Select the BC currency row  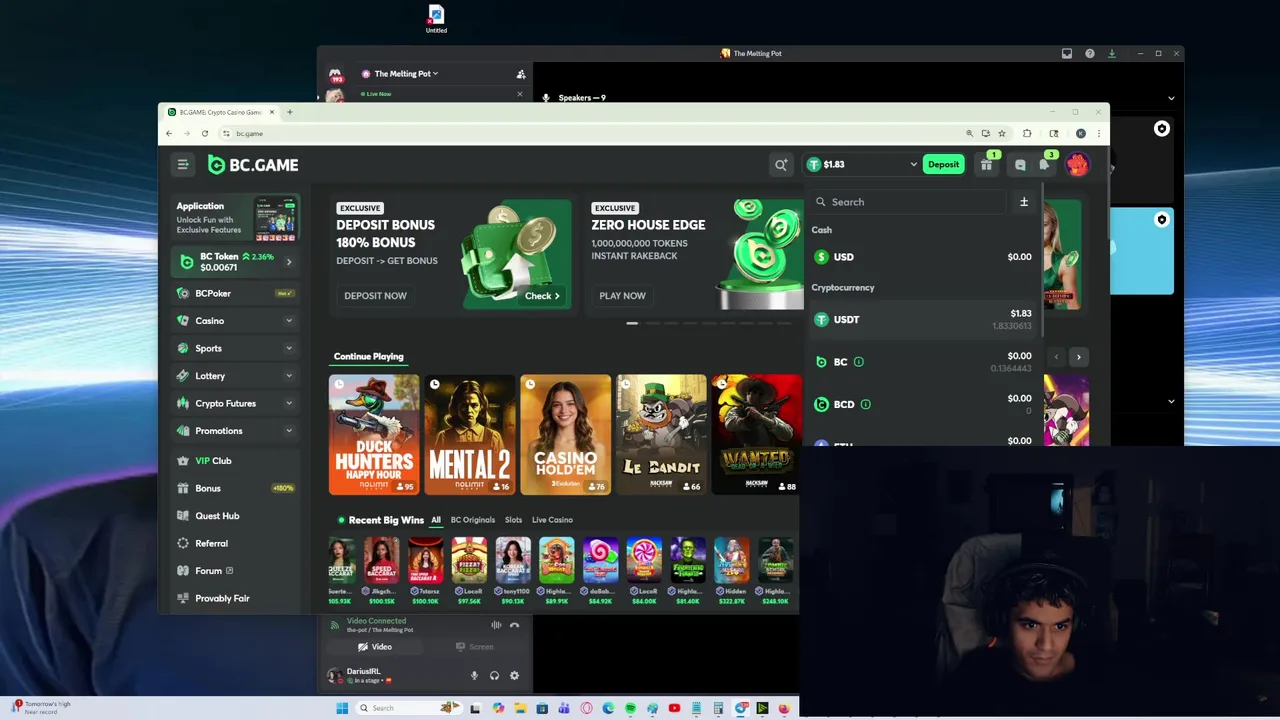pyautogui.click(x=925, y=362)
